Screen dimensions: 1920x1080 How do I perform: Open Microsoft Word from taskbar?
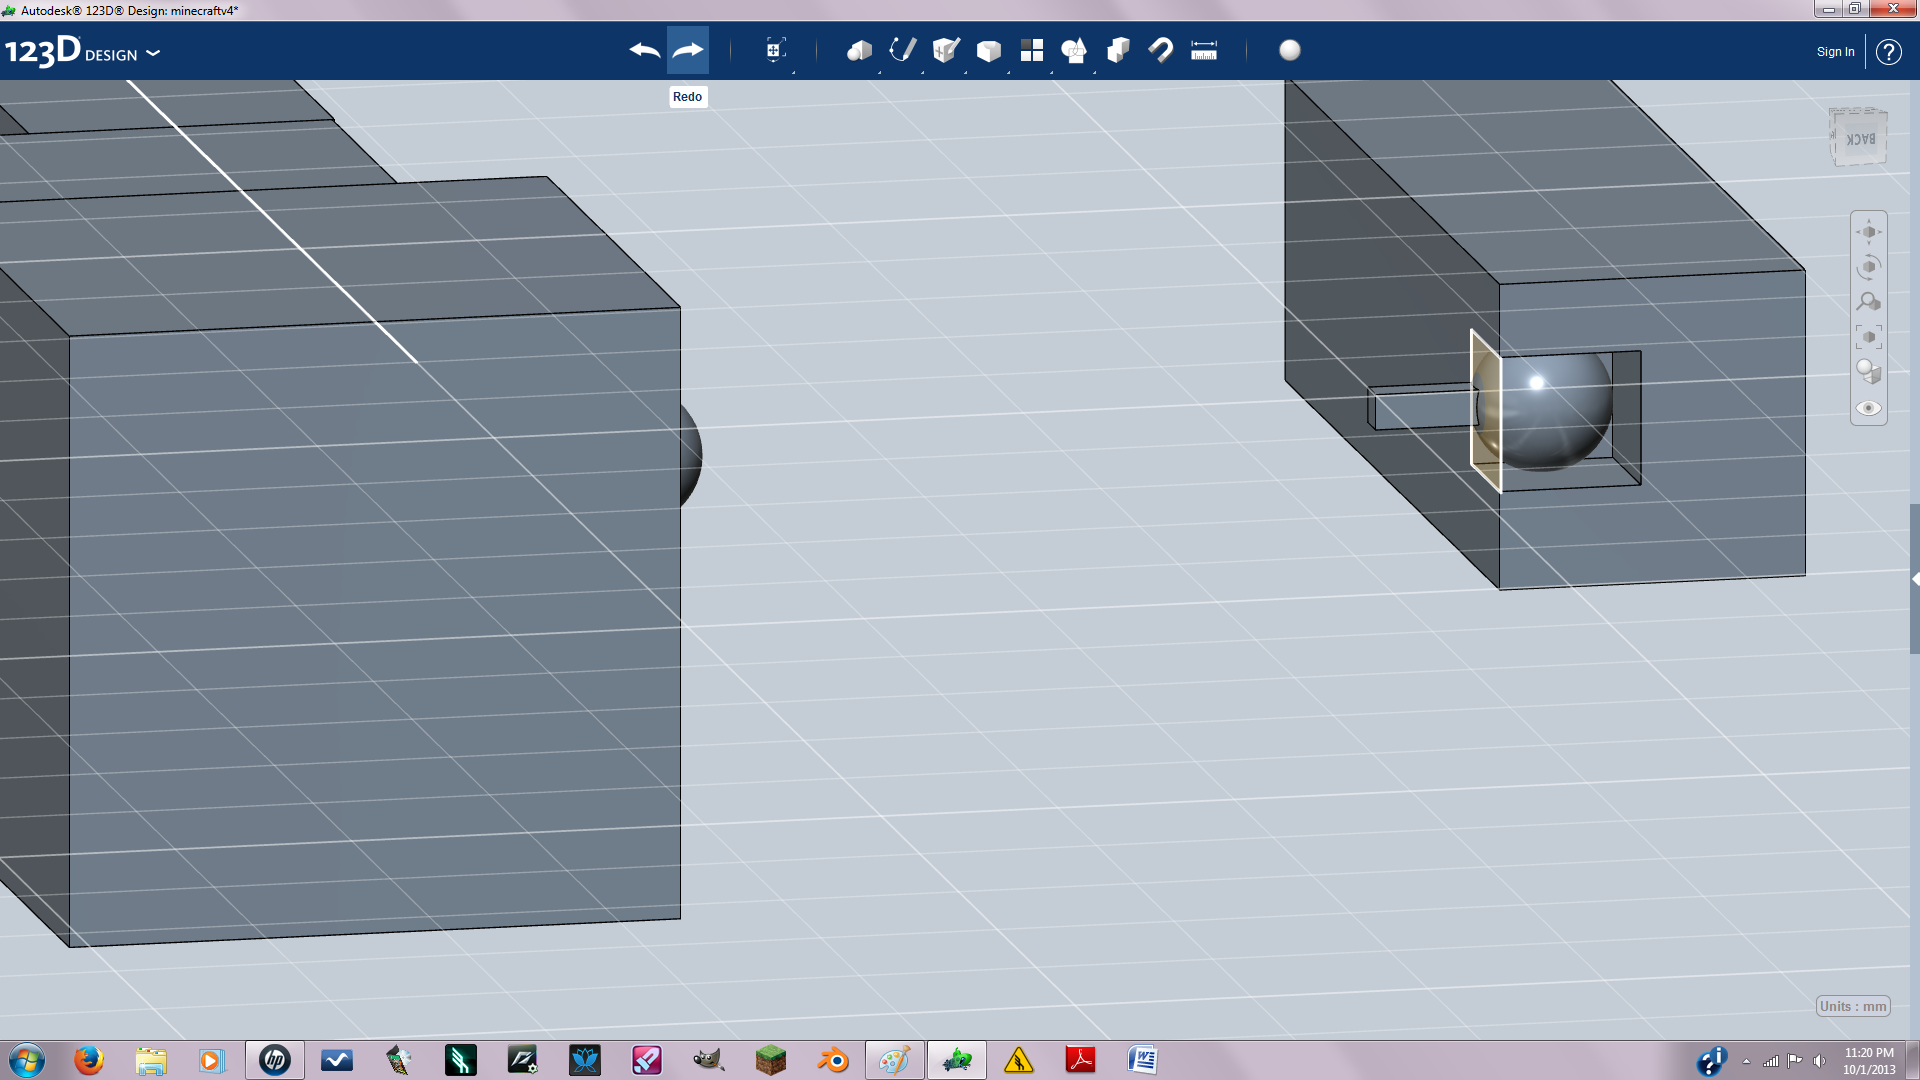(1142, 1060)
